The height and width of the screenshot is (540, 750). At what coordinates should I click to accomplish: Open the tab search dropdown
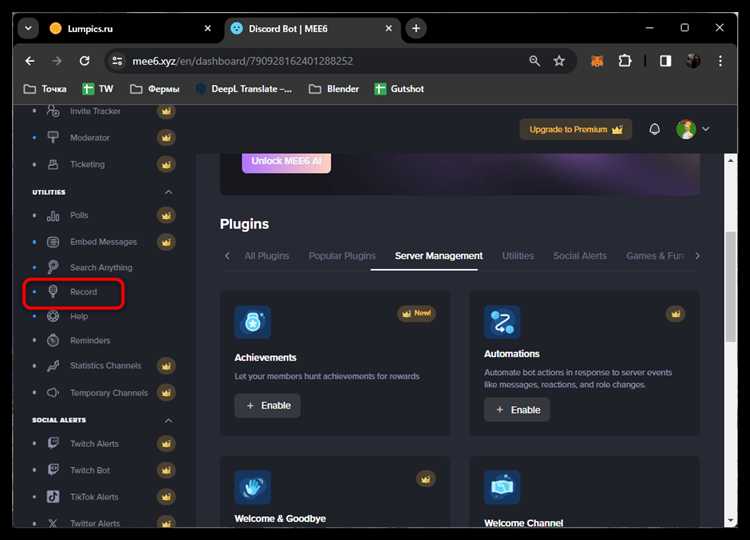pos(28,28)
